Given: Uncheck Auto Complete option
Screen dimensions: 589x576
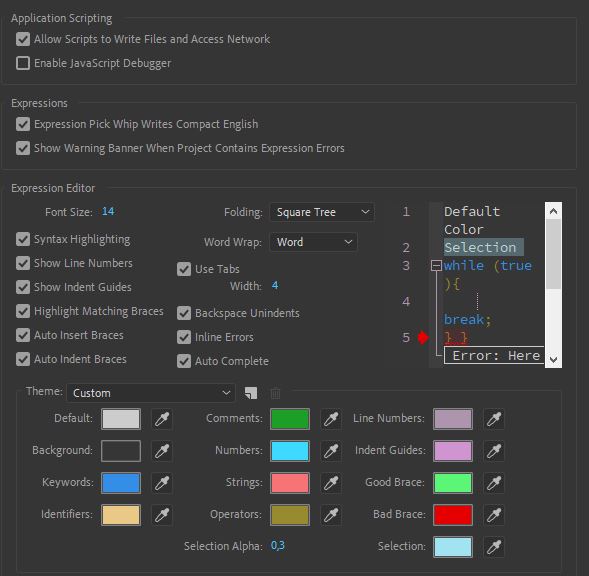Looking at the screenshot, I should 184,361.
